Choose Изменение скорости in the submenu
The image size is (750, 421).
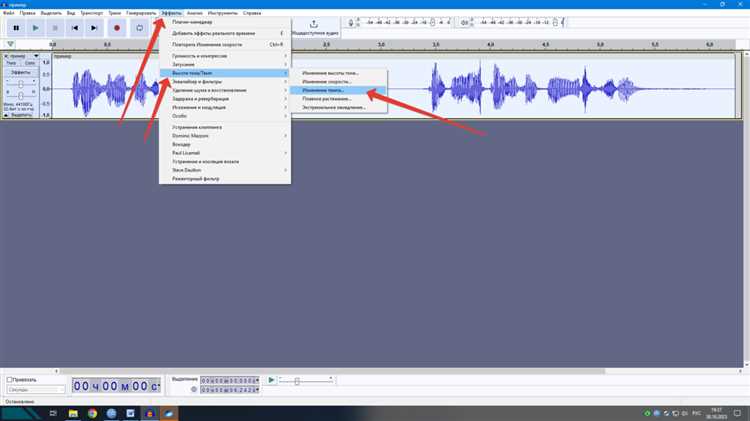339,82
